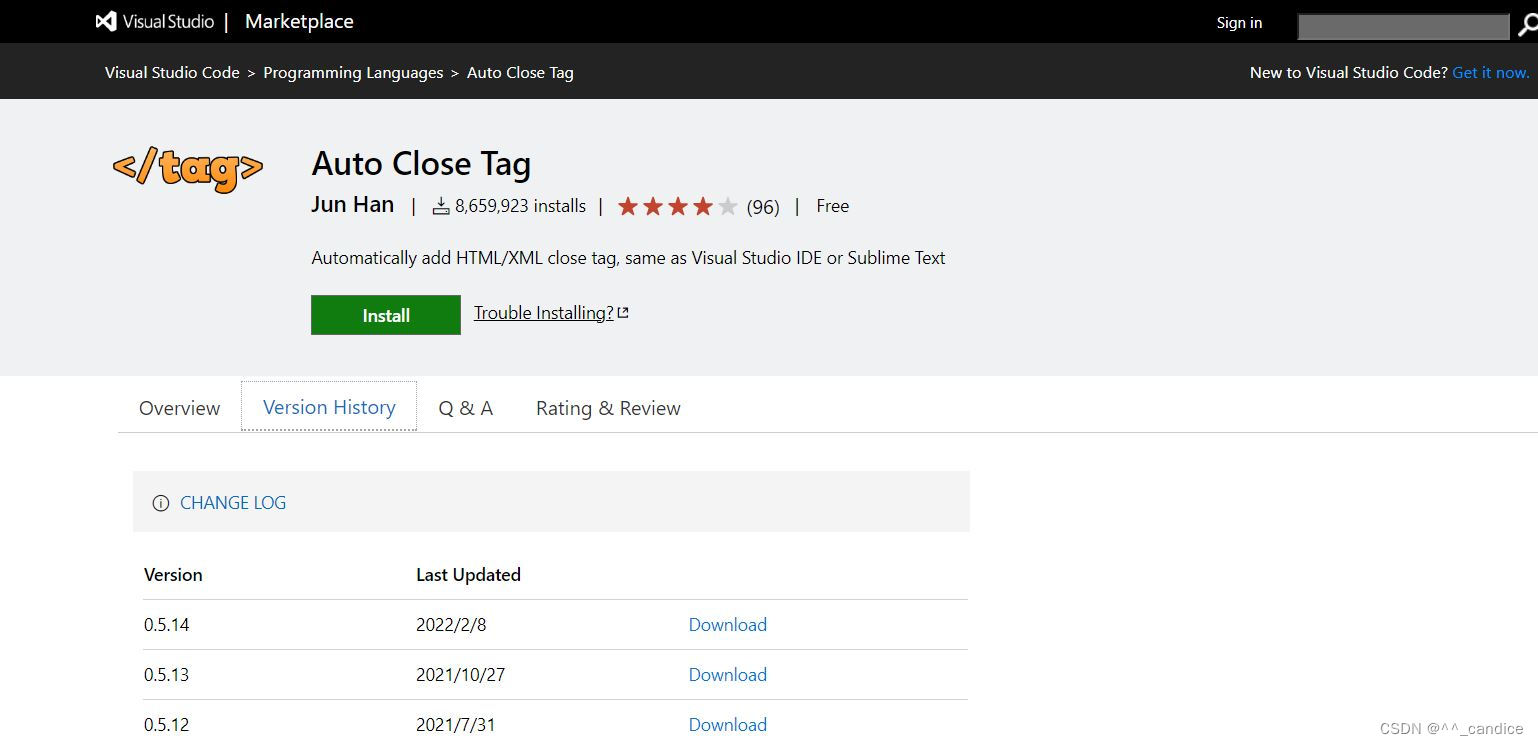The width and height of the screenshot is (1538, 745).
Task: Click the Install button
Action: click(386, 315)
